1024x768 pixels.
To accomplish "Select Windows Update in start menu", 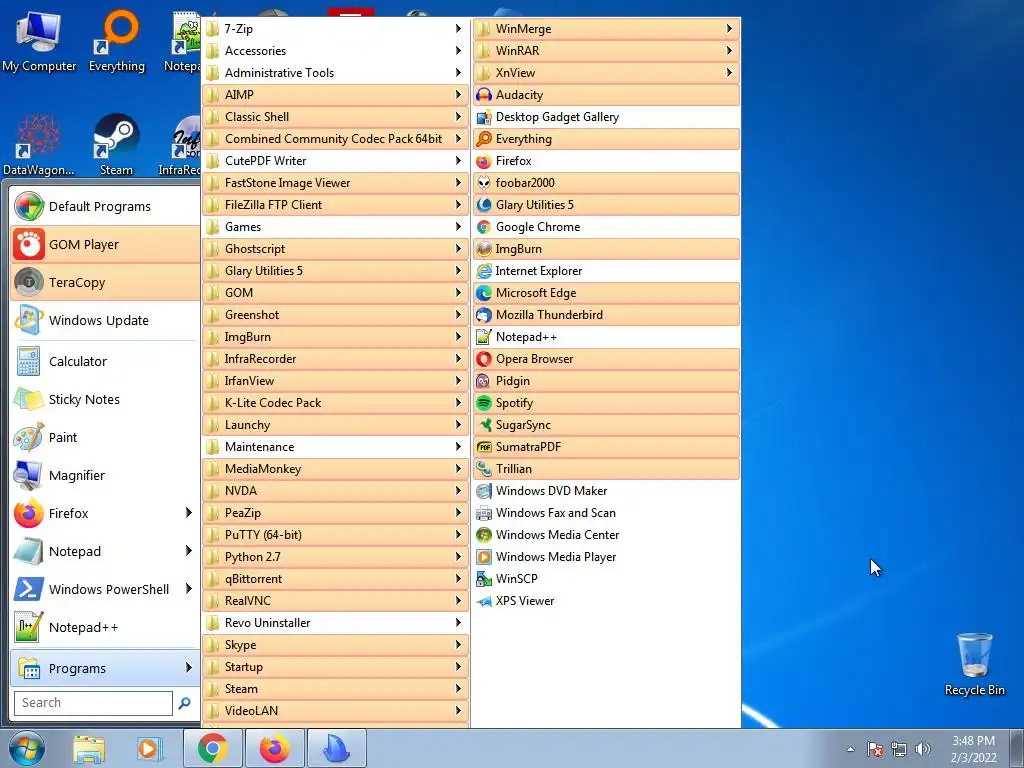I will pos(105,320).
